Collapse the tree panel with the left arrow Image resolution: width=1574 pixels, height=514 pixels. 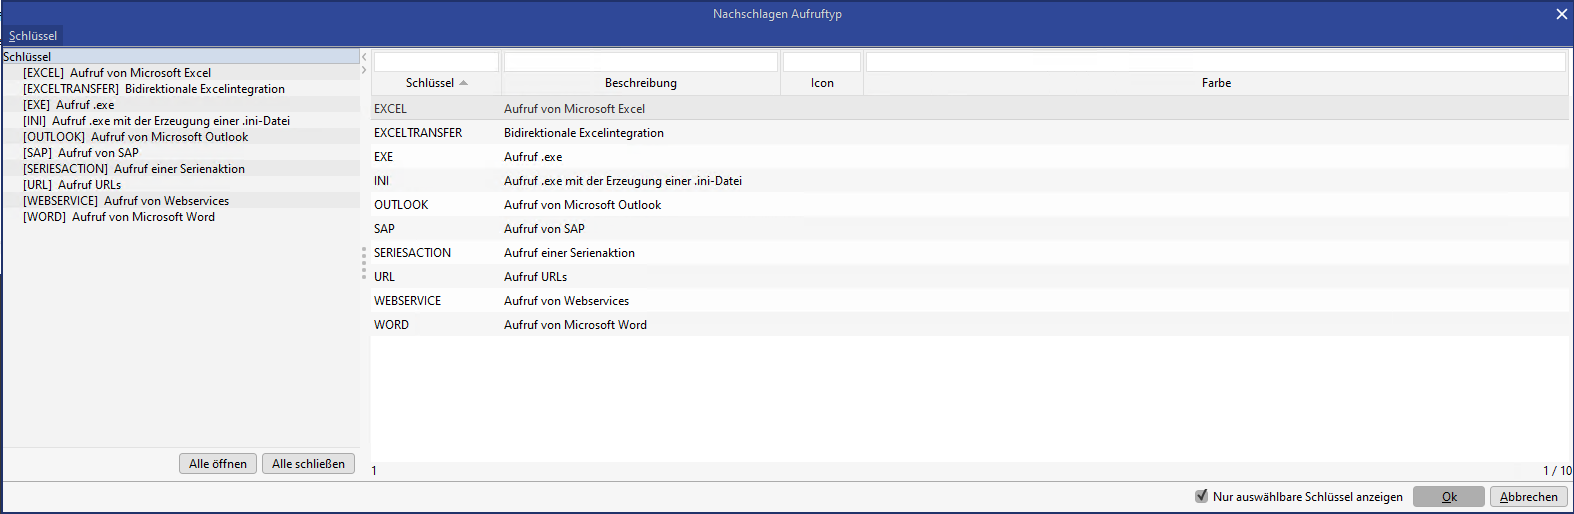(364, 57)
